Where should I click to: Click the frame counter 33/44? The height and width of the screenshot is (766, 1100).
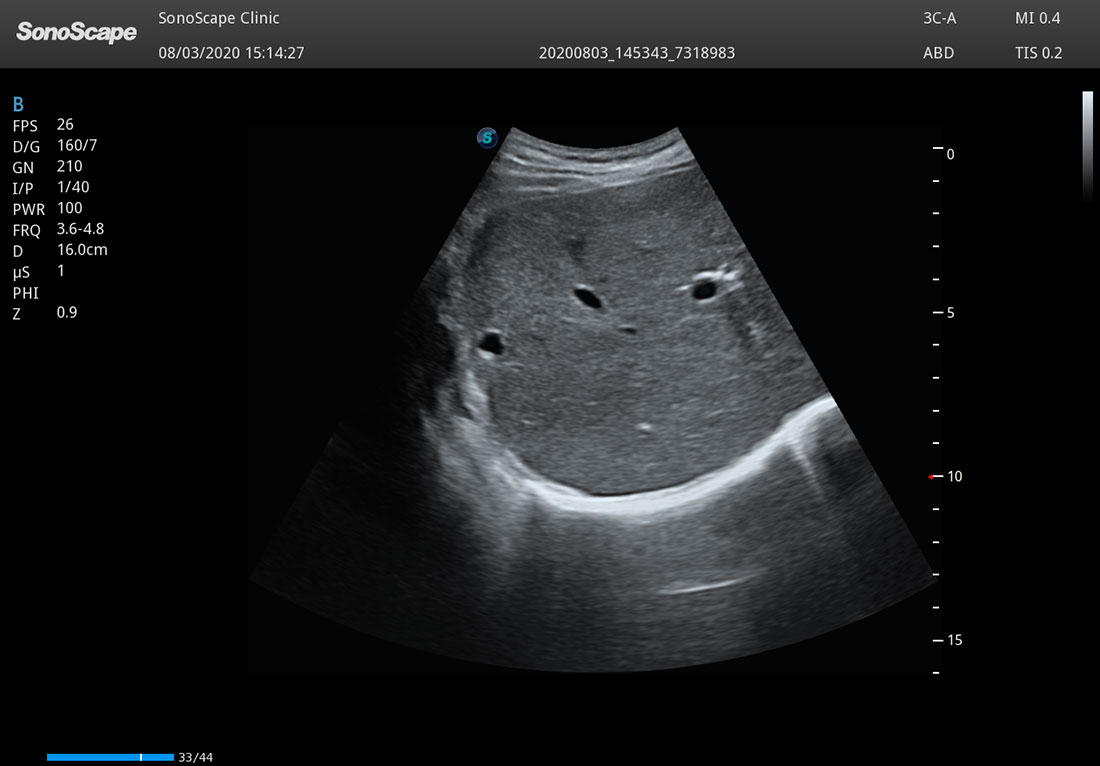196,758
